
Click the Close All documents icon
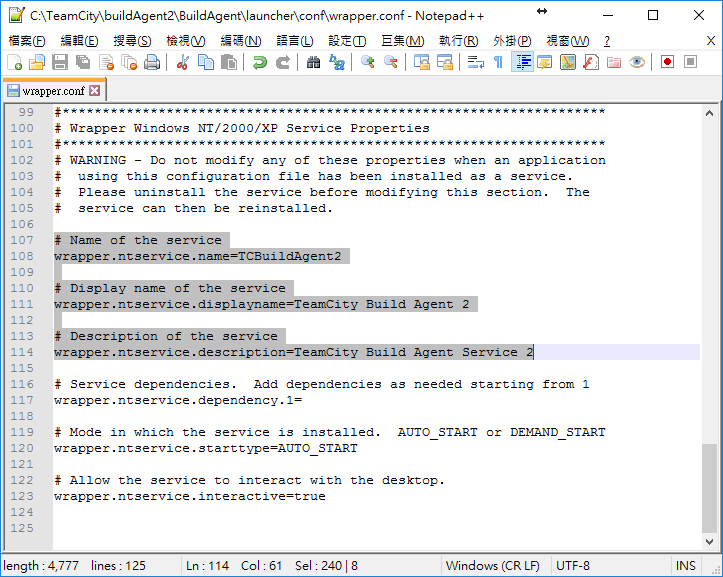point(129,62)
